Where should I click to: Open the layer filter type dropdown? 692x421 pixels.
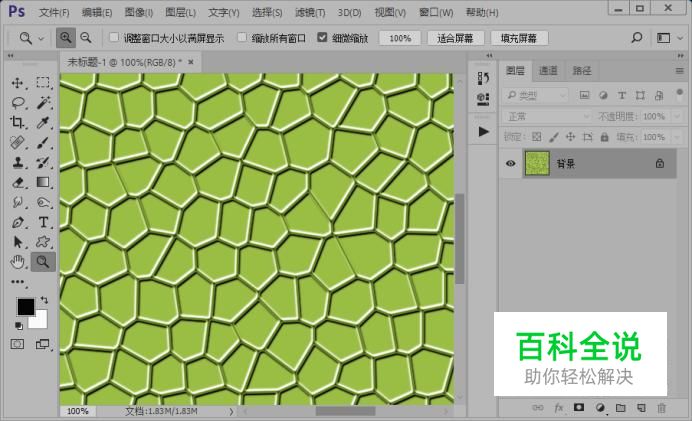point(536,95)
